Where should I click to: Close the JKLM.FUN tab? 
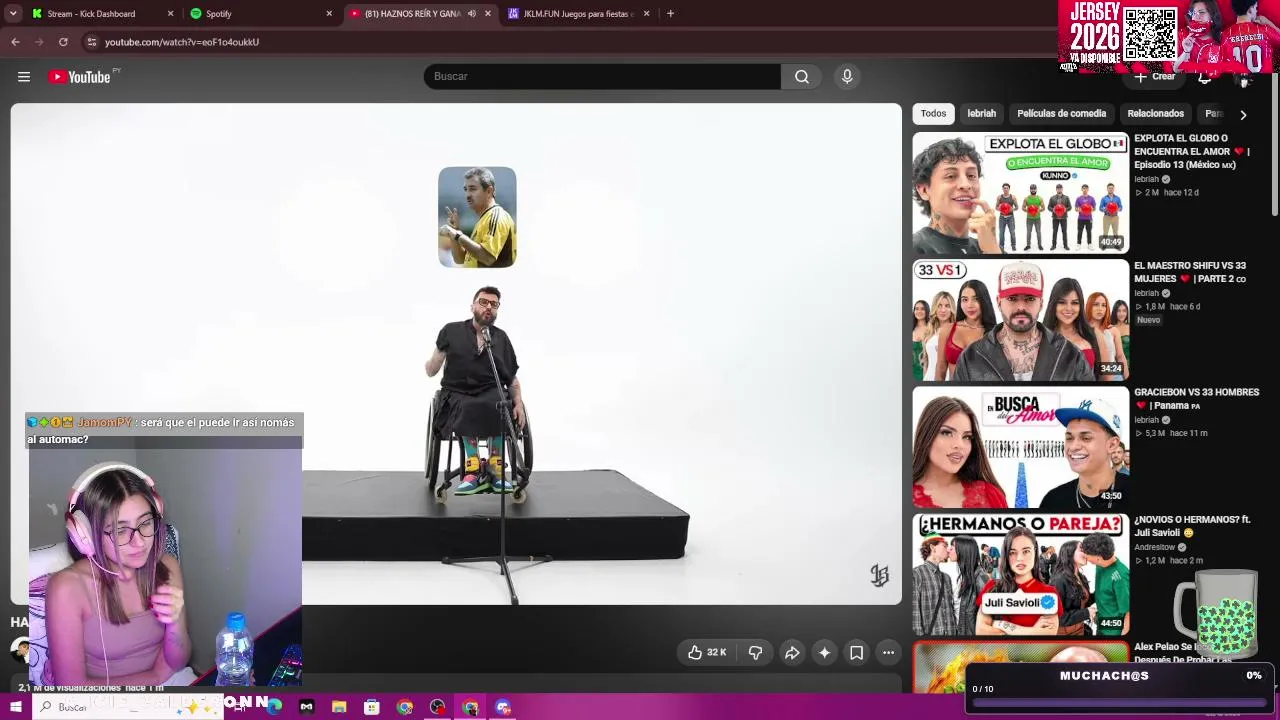(646, 14)
